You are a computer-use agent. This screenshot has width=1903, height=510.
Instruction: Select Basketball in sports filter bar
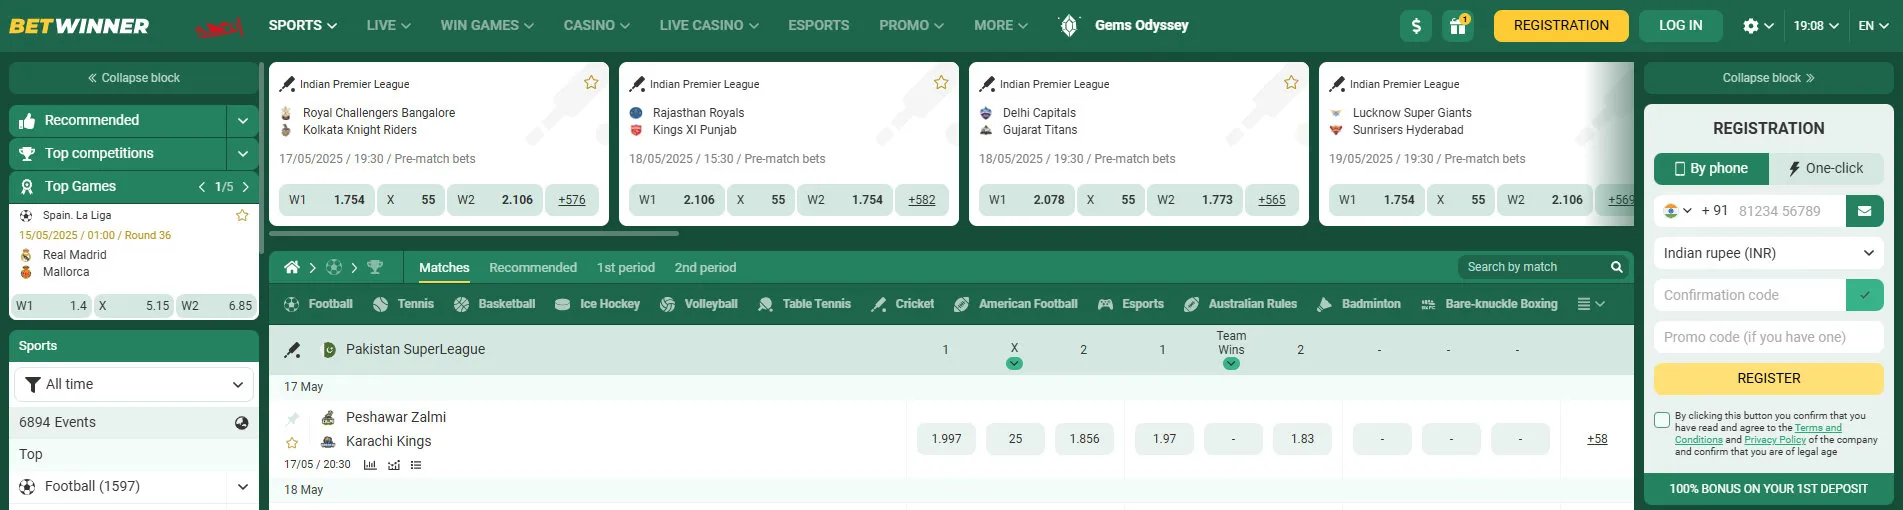pyautogui.click(x=494, y=304)
